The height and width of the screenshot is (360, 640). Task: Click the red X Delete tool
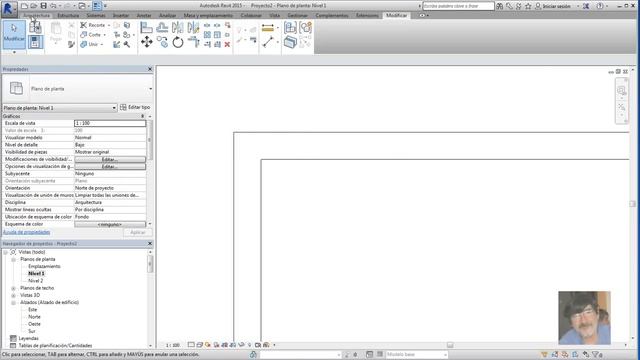(227, 44)
